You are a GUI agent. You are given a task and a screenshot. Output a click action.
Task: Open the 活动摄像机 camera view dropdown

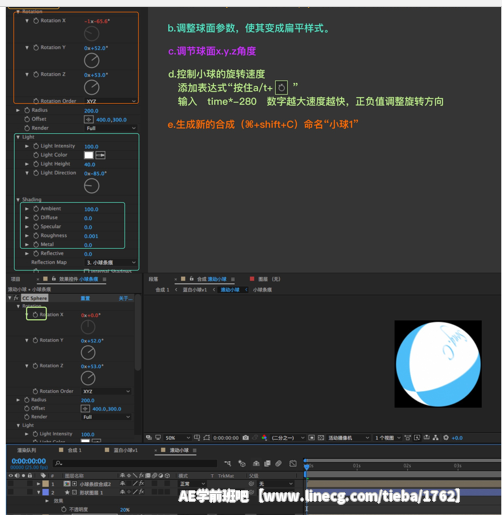349,438
